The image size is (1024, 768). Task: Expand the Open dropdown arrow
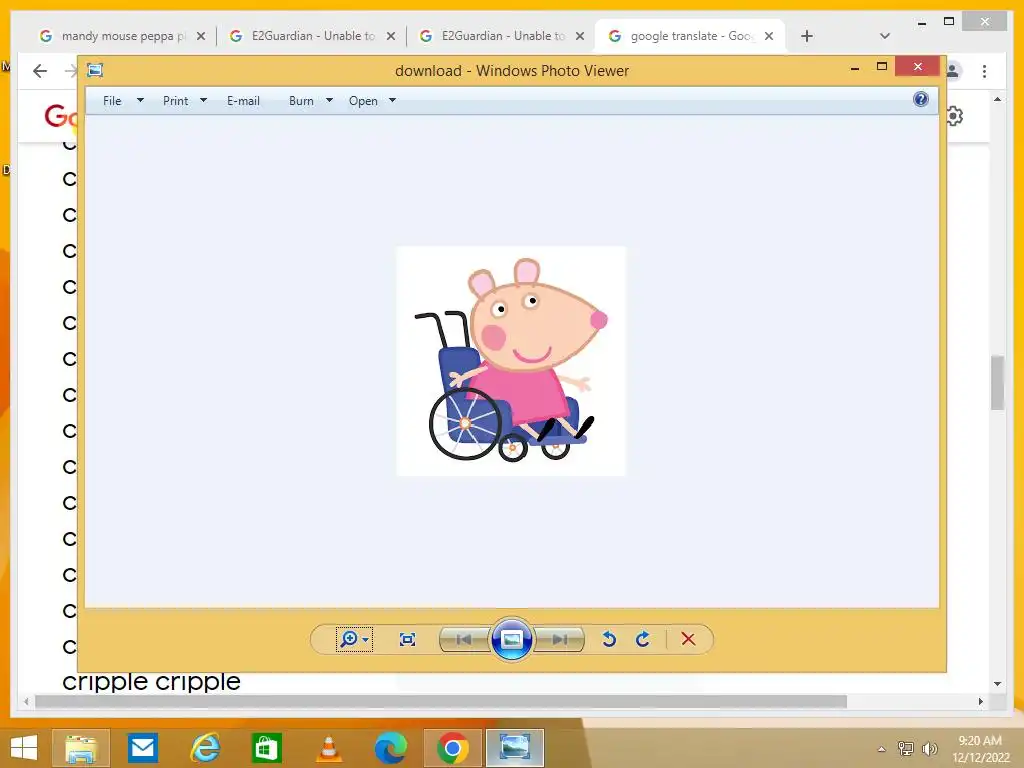coord(392,101)
